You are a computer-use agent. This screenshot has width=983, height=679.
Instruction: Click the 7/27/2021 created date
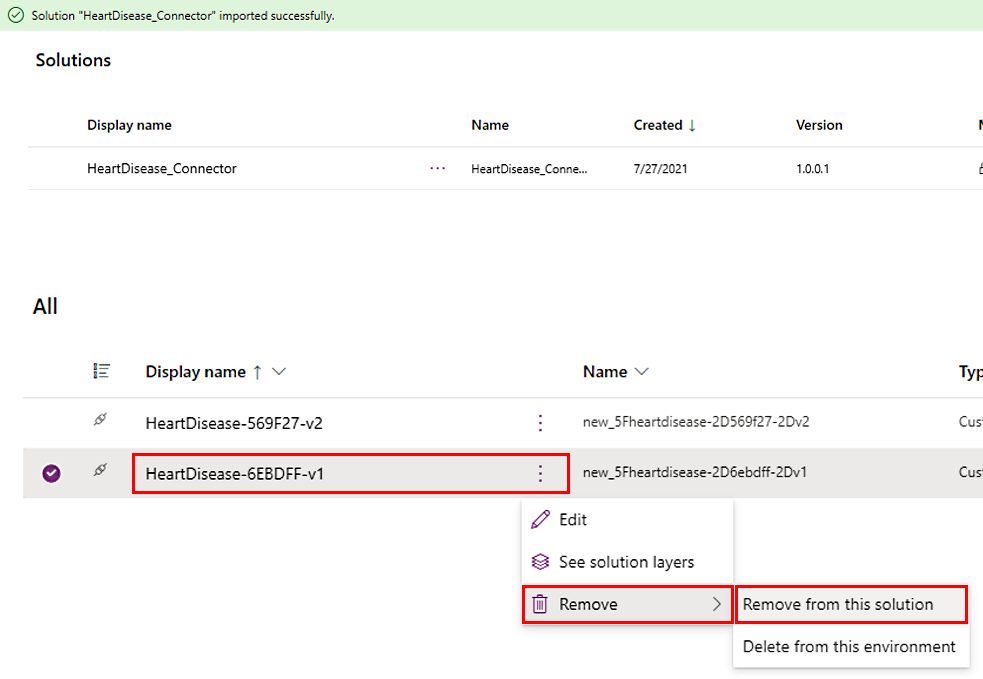click(660, 169)
